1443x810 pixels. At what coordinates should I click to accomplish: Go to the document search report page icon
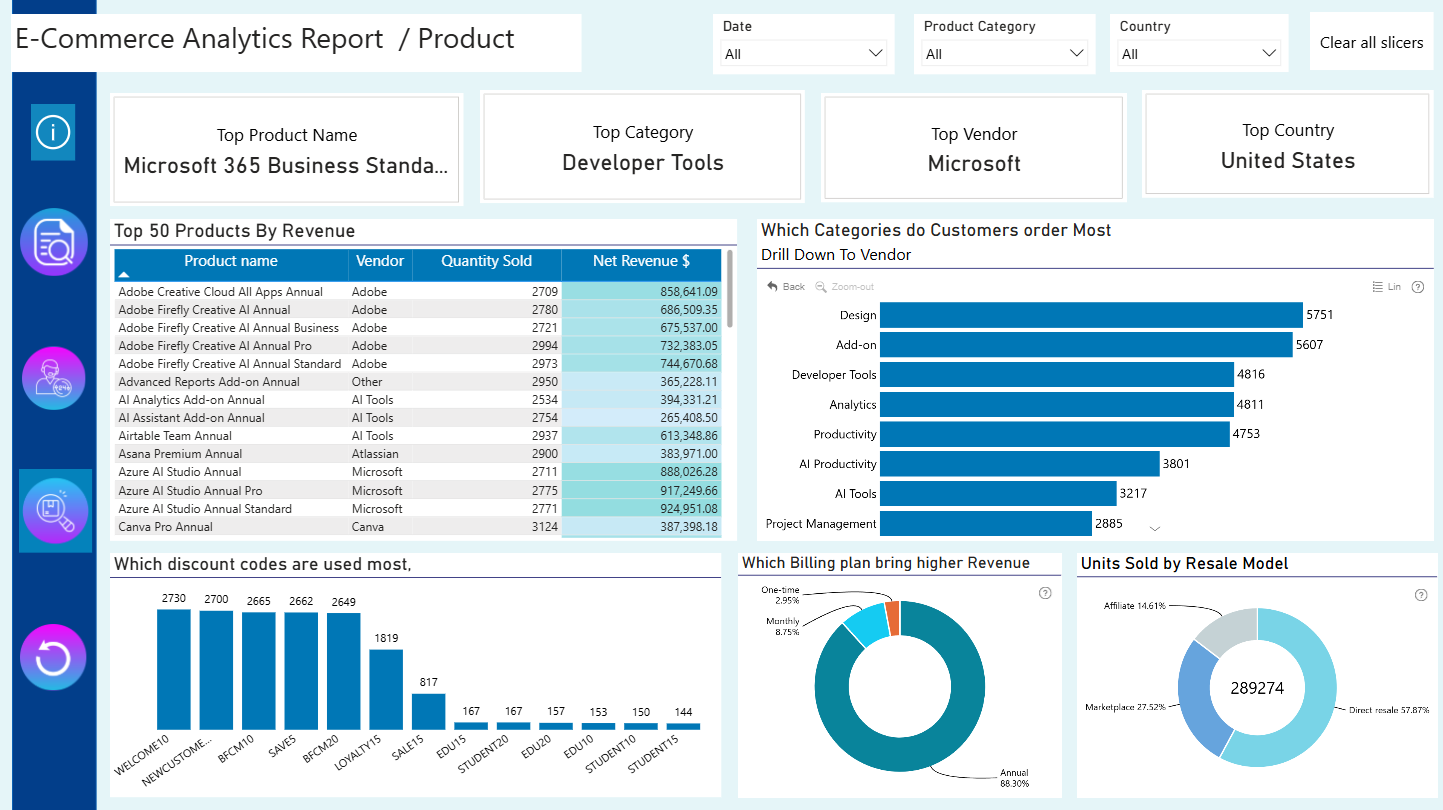point(54,242)
